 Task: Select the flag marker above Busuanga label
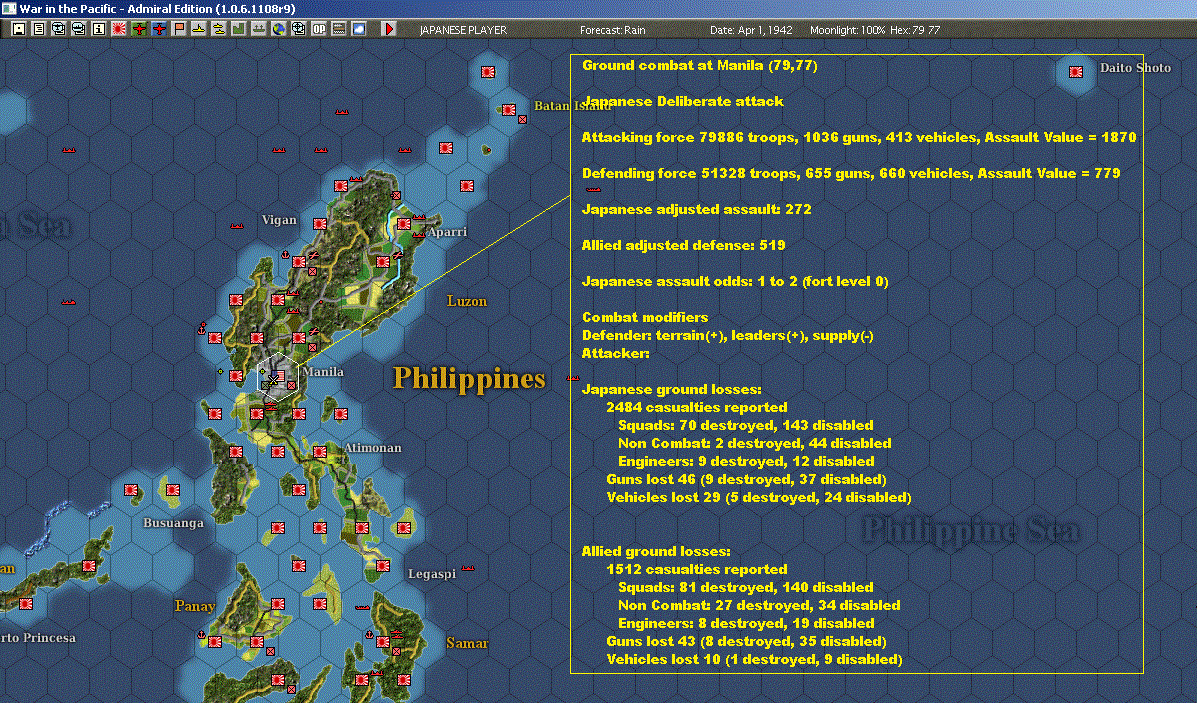(173, 490)
